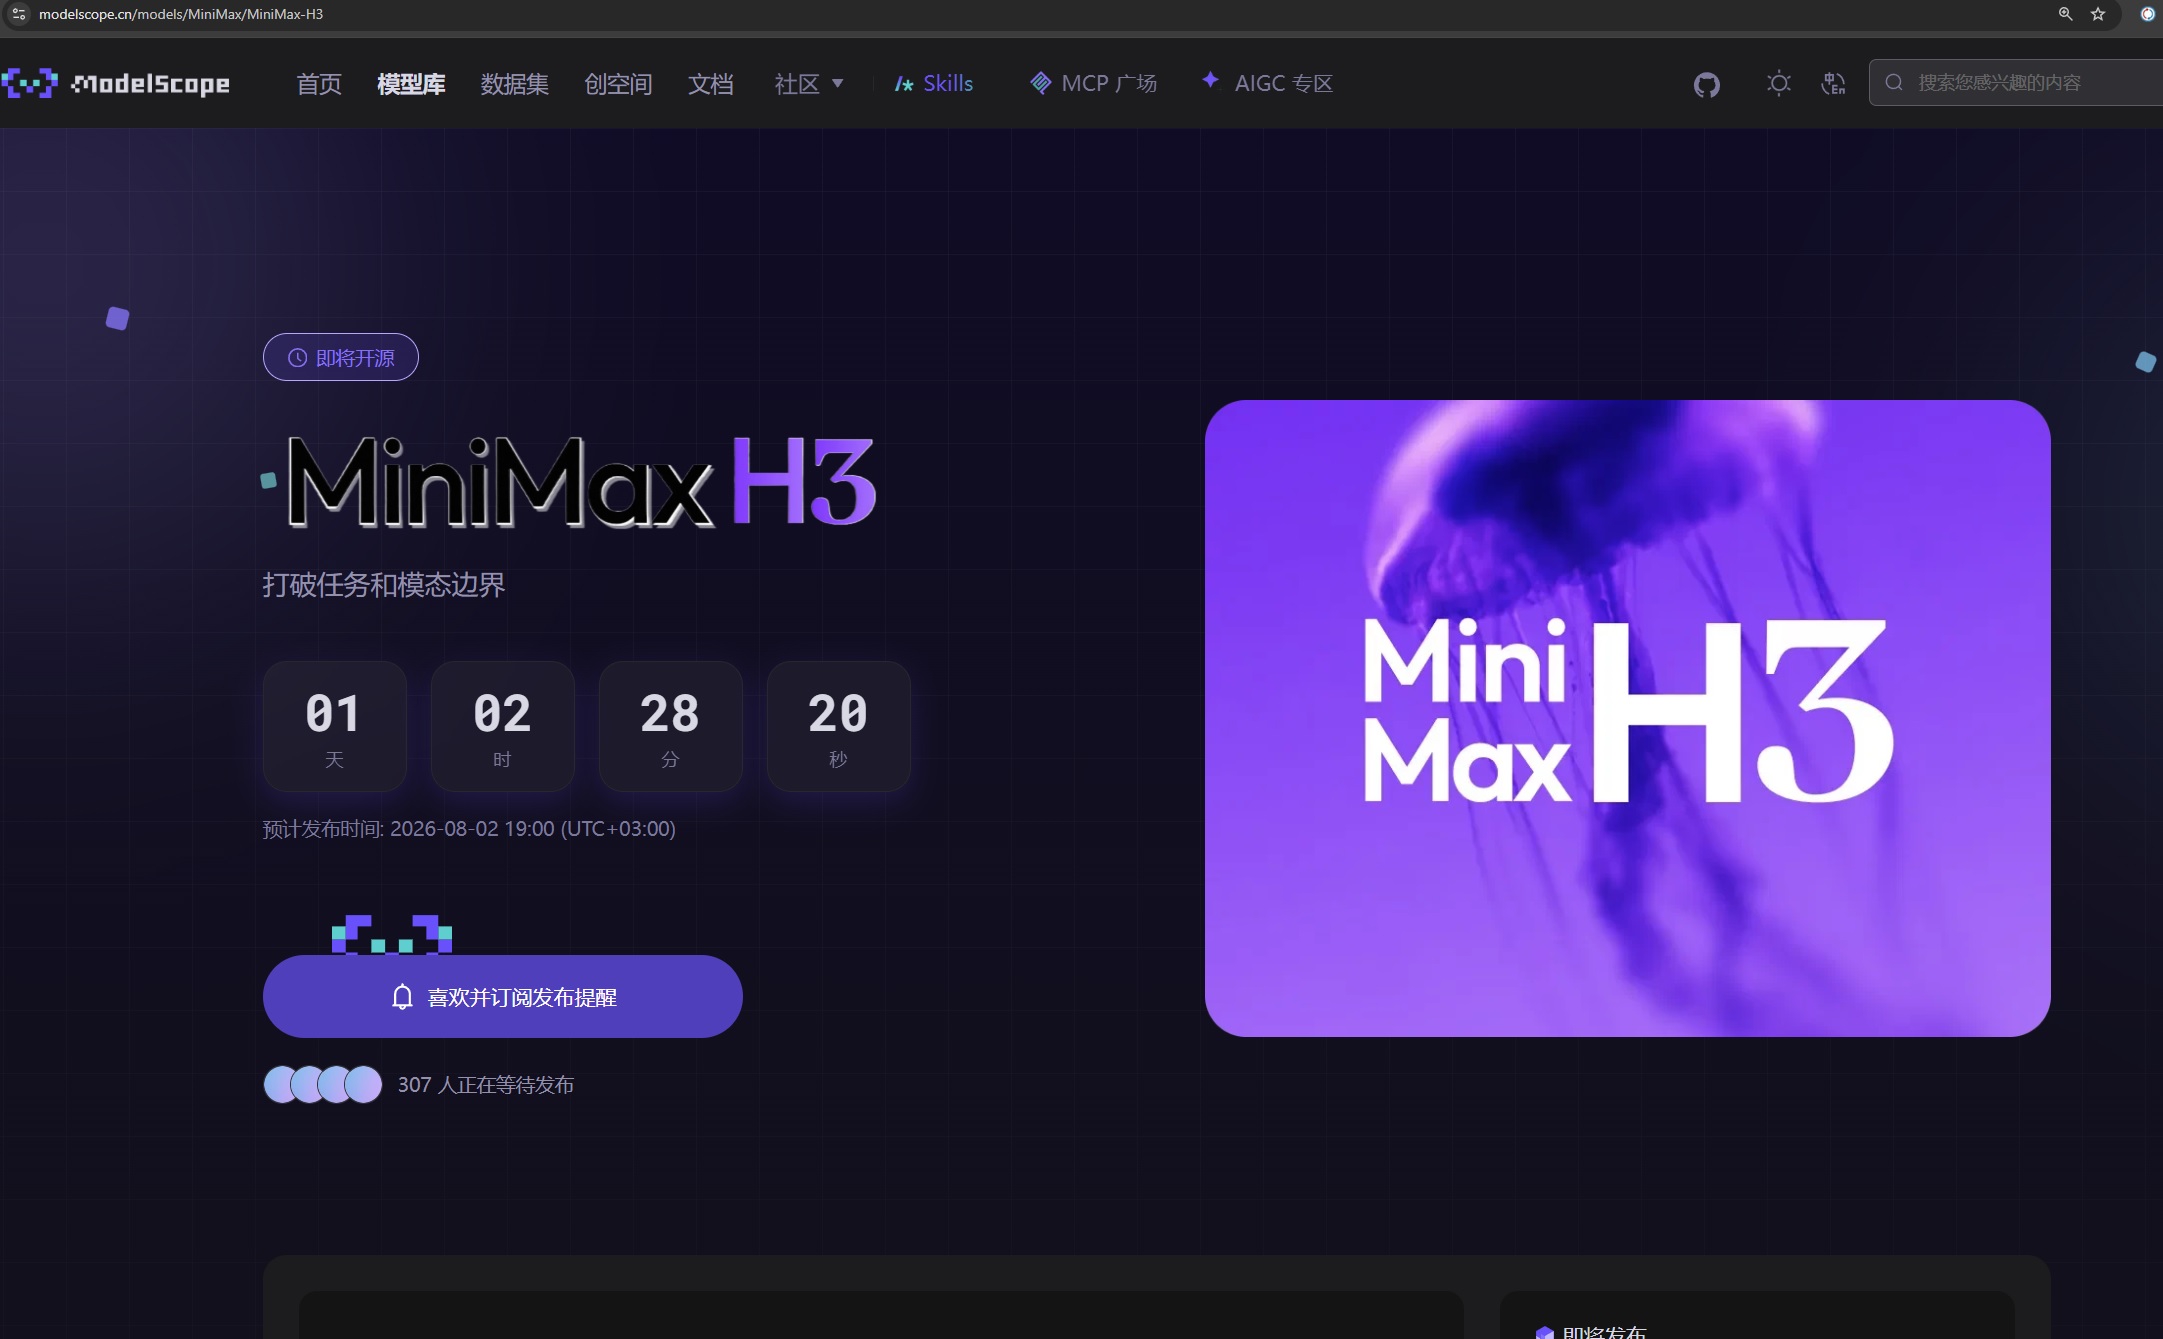Click the search magnifier icon

coord(1894,82)
